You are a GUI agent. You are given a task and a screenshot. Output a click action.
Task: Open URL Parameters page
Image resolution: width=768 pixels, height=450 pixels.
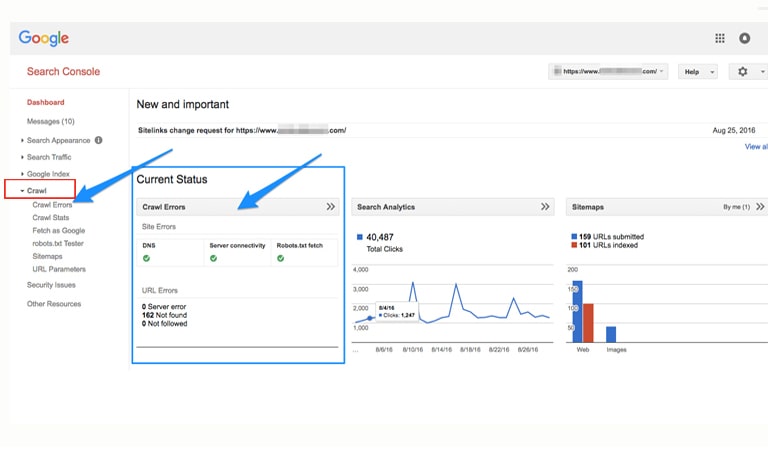[59, 269]
